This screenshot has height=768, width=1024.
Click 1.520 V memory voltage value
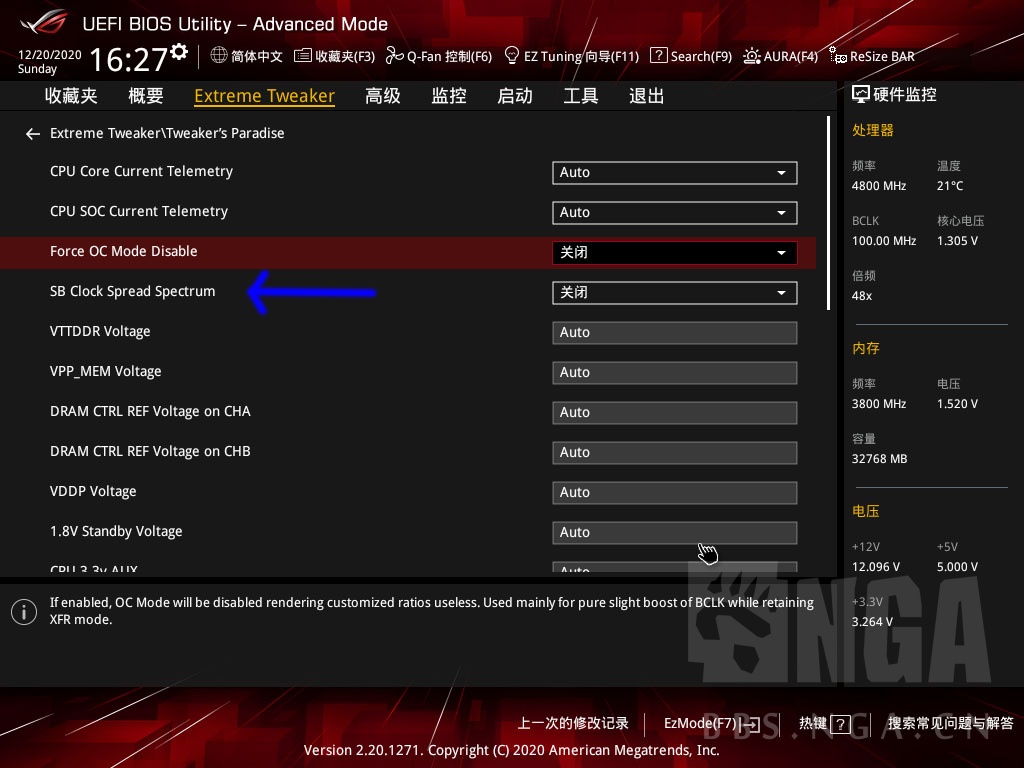pyautogui.click(x=957, y=404)
